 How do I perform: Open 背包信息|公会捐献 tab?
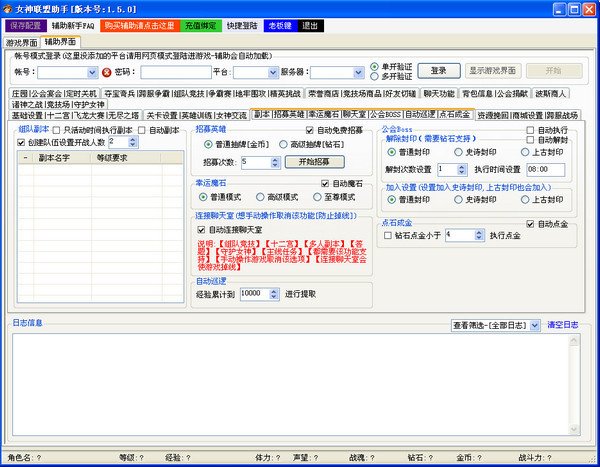495,93
